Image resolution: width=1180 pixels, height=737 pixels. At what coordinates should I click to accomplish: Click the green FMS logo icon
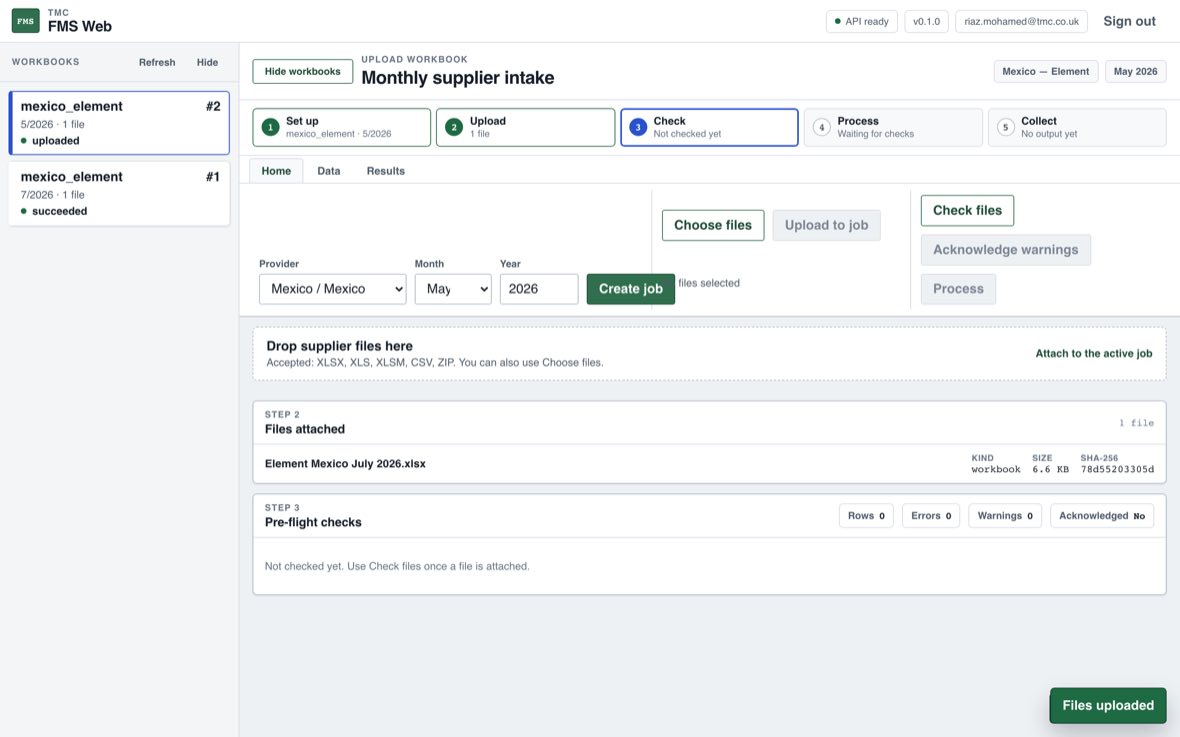[26, 21]
